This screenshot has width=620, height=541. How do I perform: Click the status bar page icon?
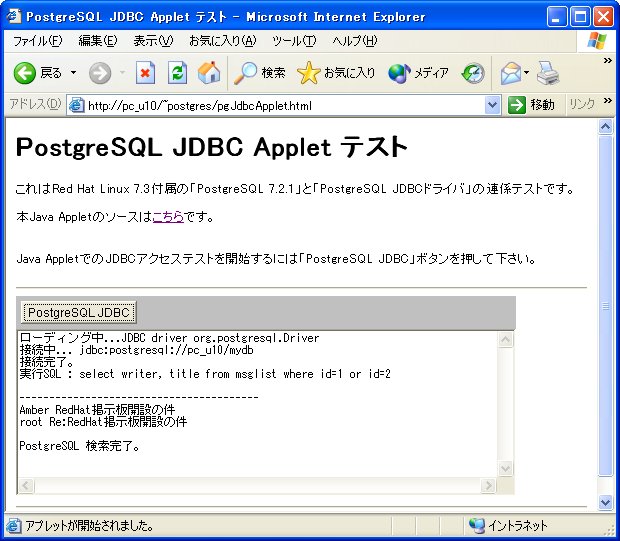click(13, 526)
